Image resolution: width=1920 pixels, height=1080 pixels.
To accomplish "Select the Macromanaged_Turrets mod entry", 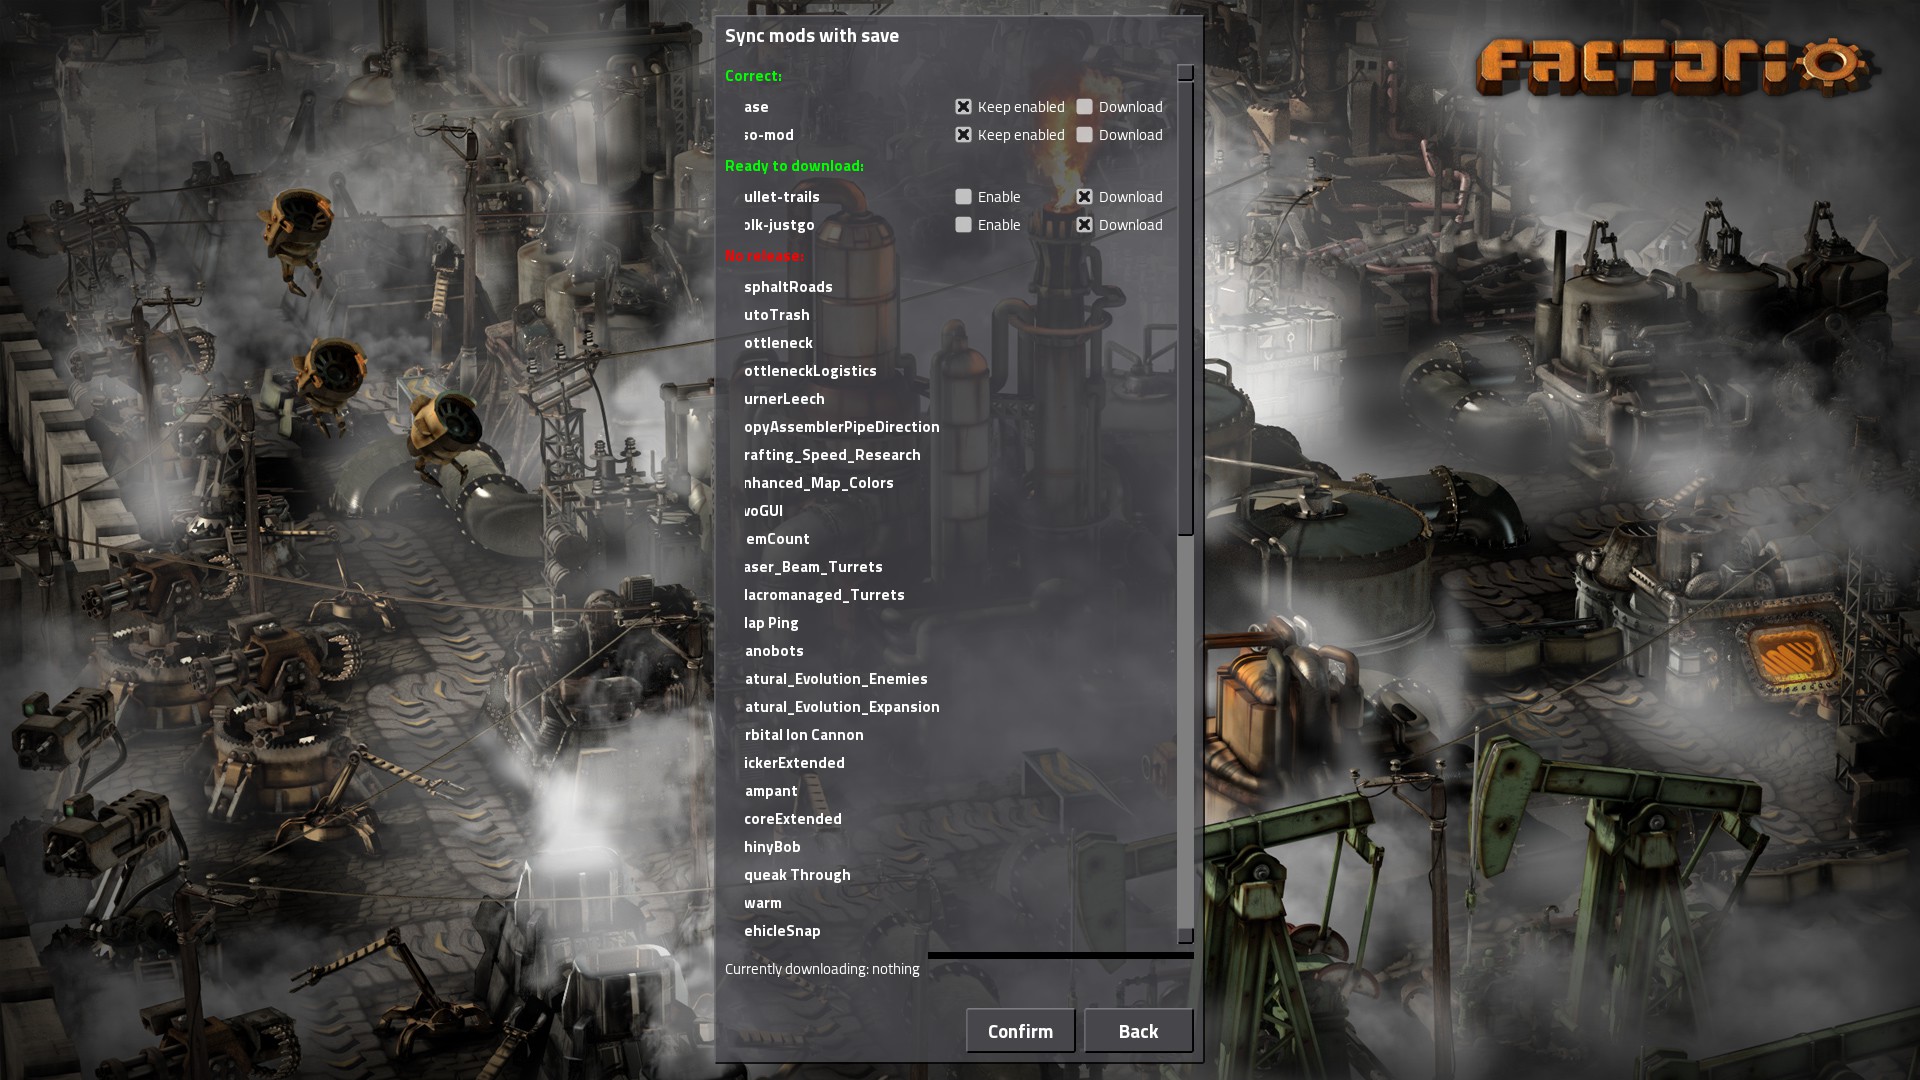I will pos(824,595).
